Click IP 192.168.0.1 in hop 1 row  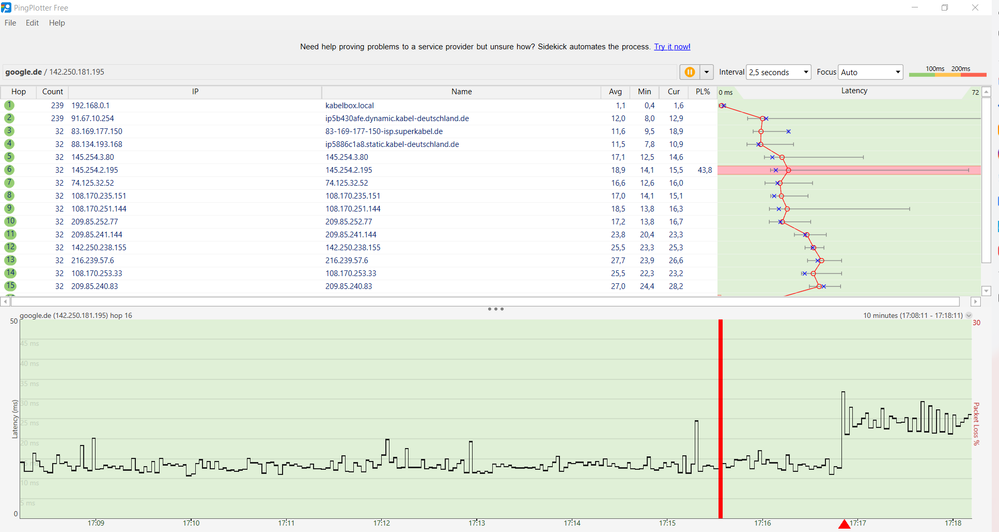[x=90, y=106]
